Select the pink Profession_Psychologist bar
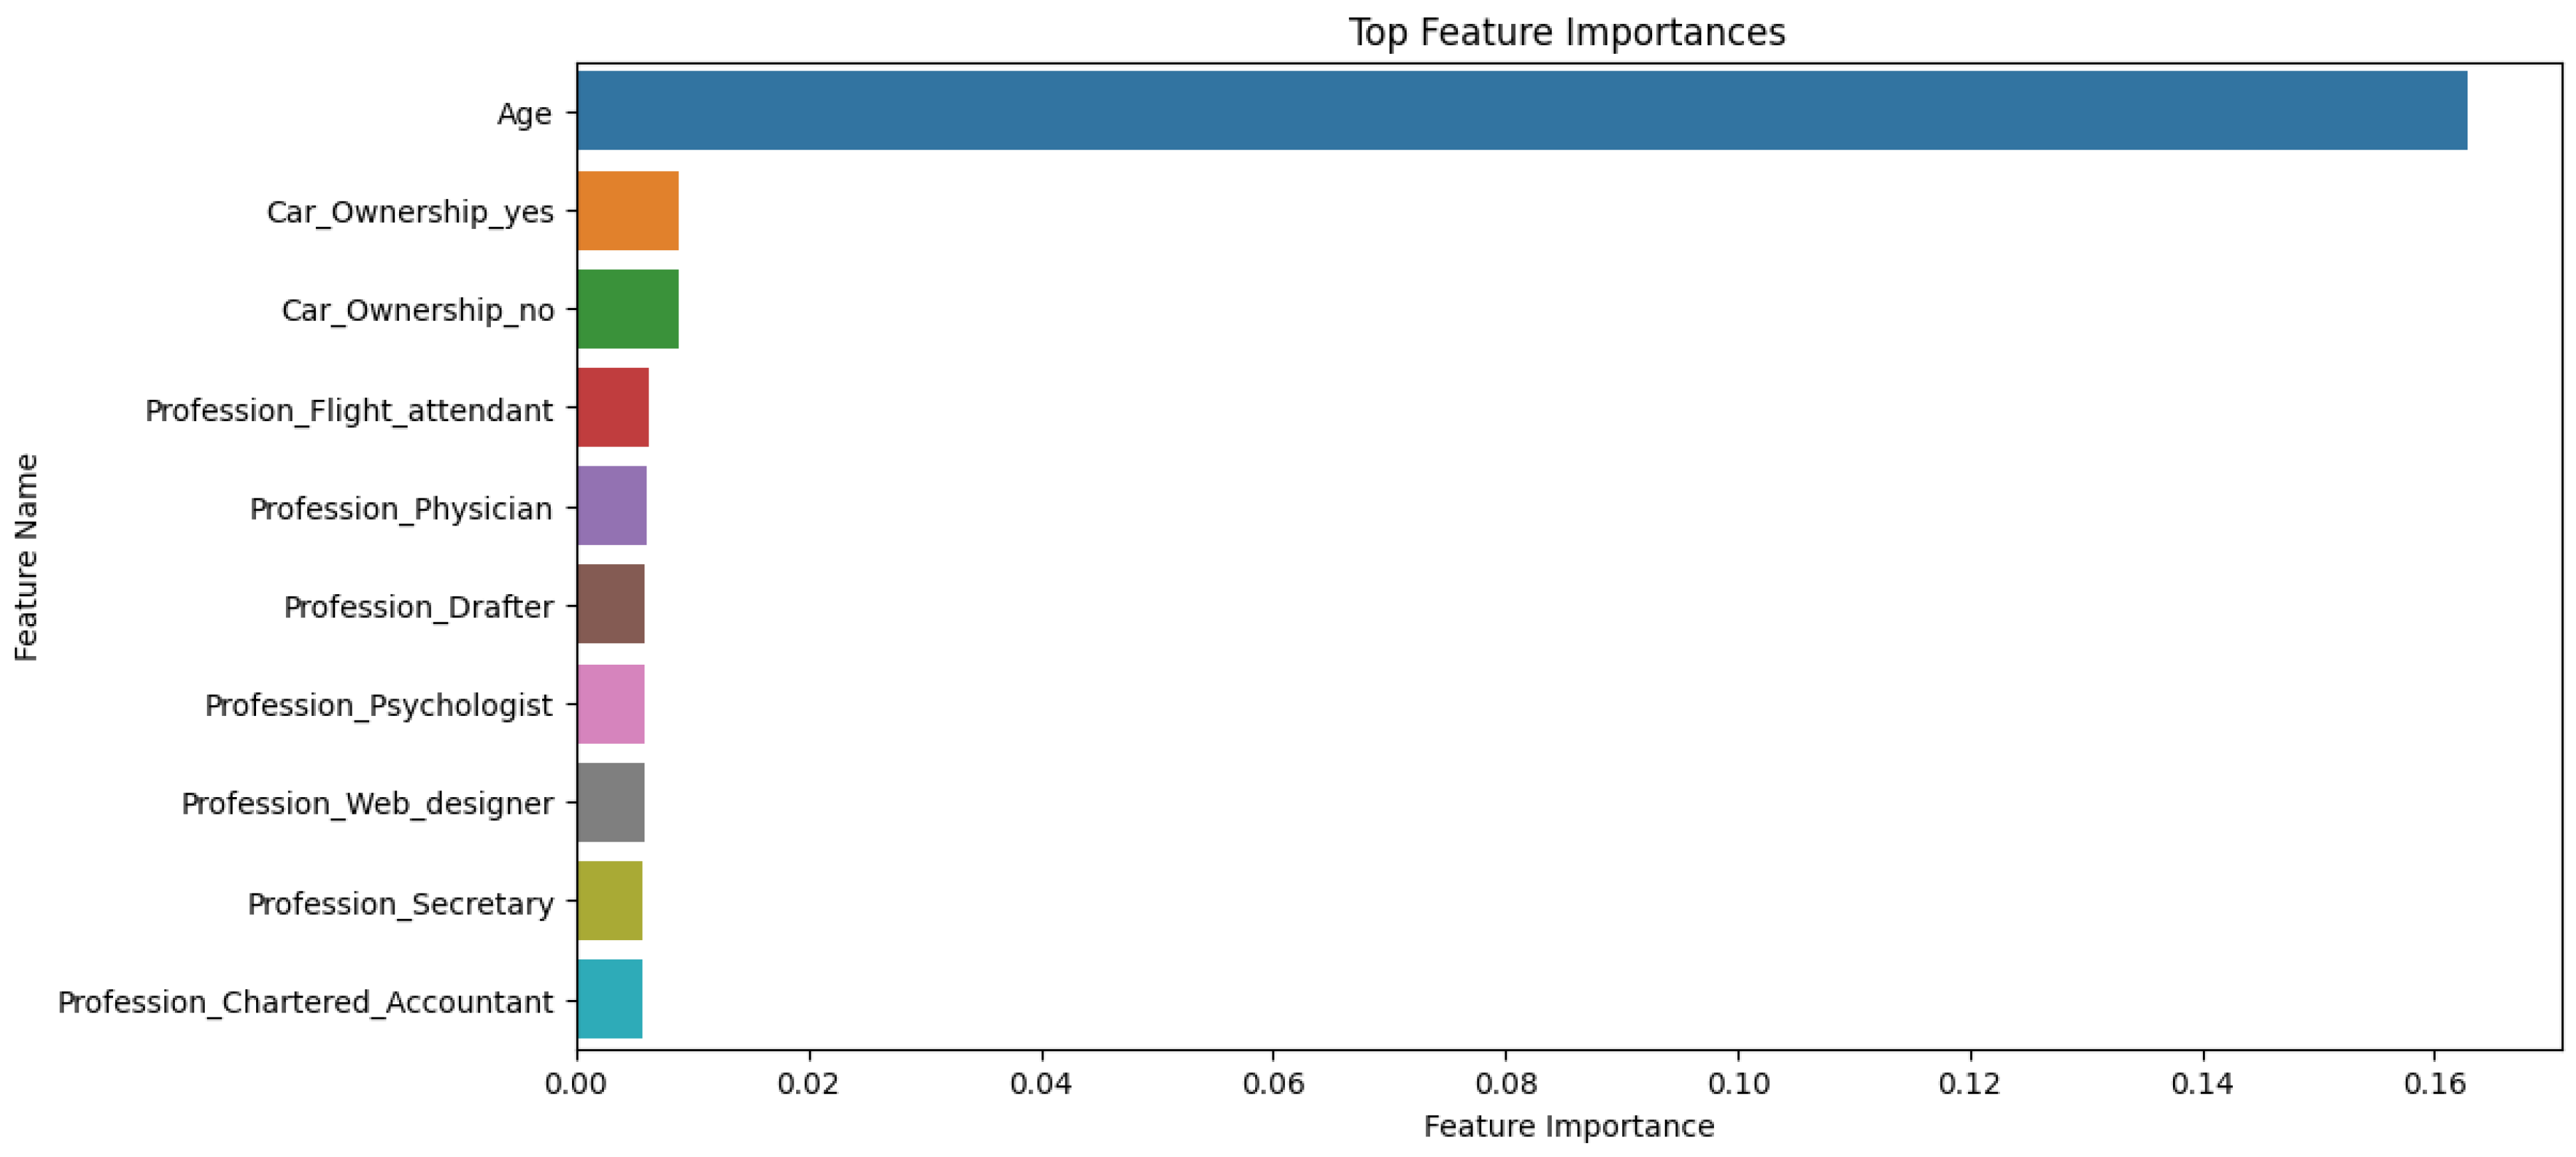This screenshot has width=2576, height=1157. (x=611, y=704)
